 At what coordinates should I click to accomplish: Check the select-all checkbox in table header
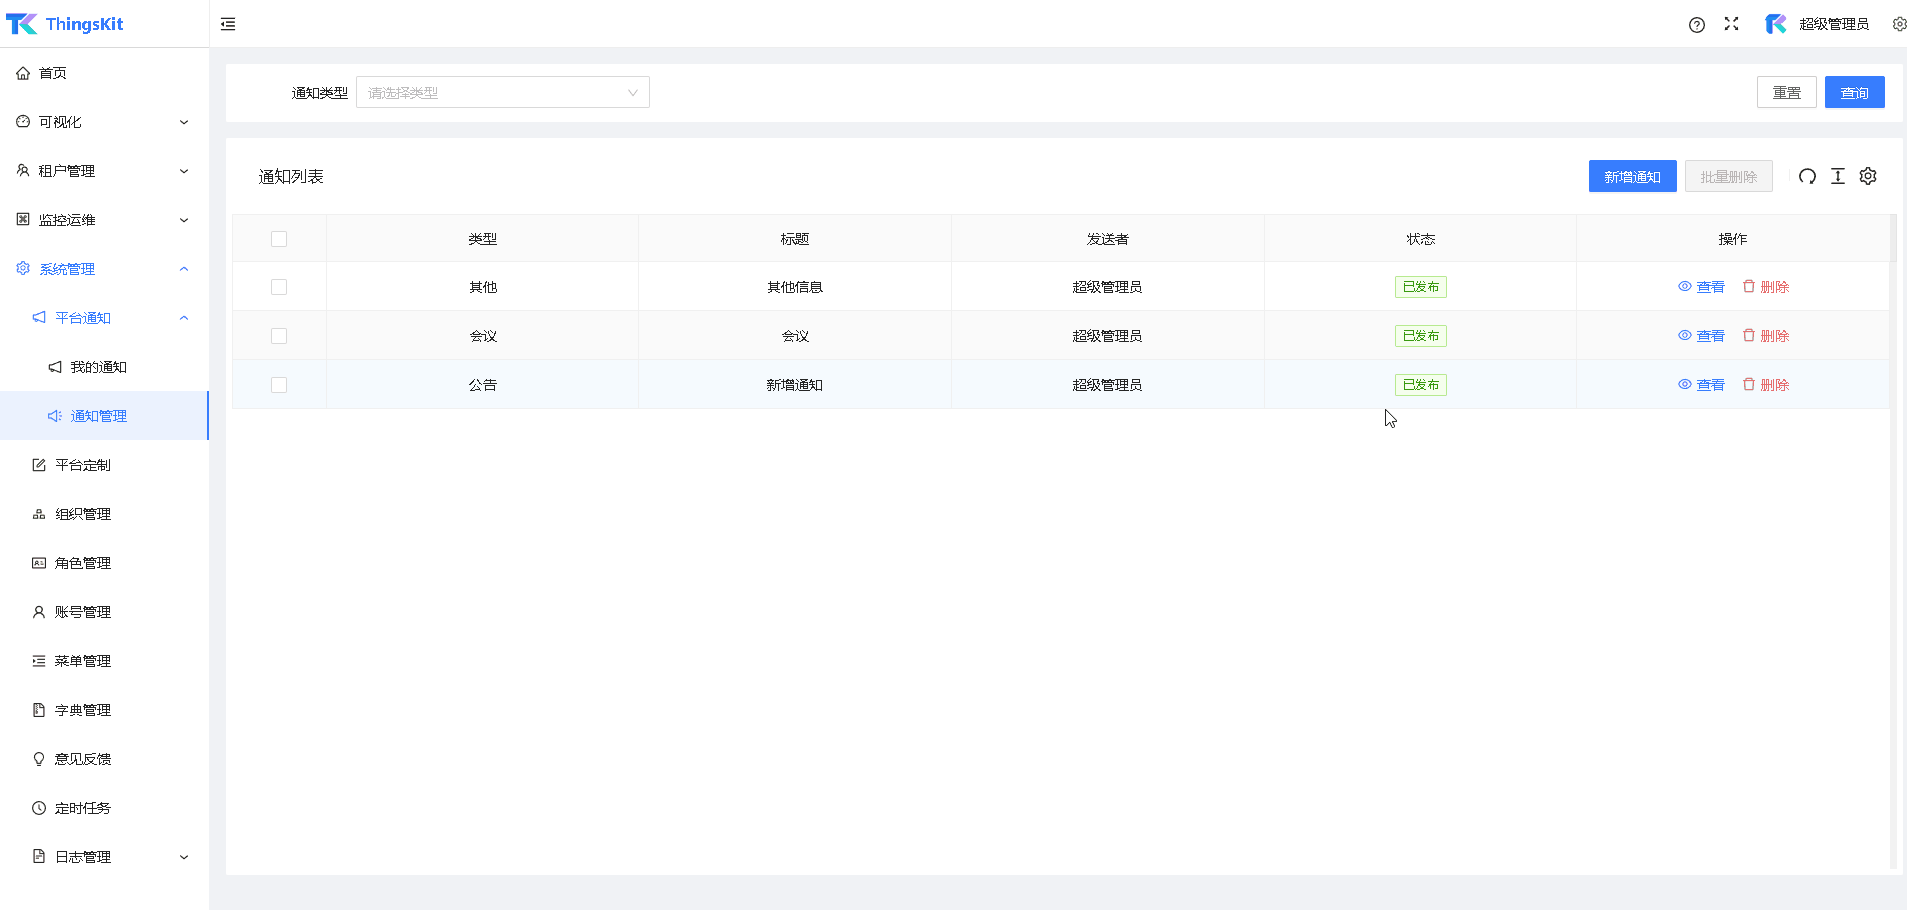[279, 239]
